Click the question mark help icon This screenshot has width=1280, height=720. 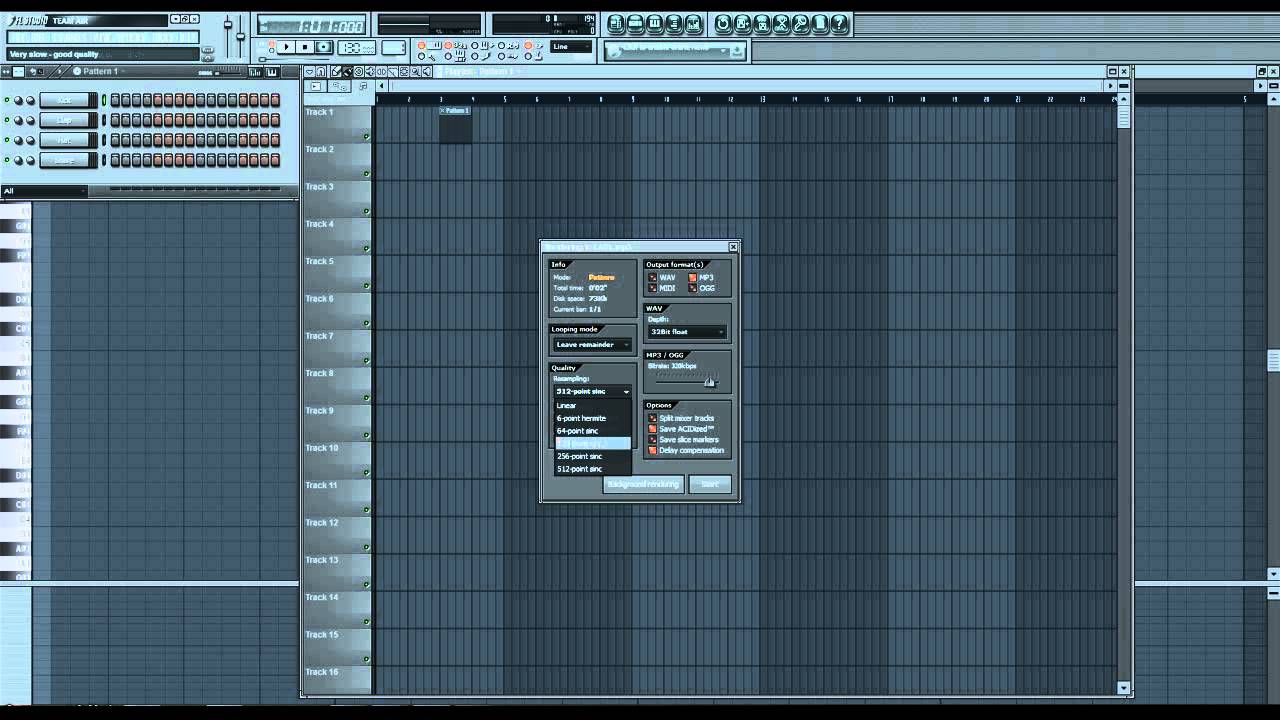tap(839, 24)
